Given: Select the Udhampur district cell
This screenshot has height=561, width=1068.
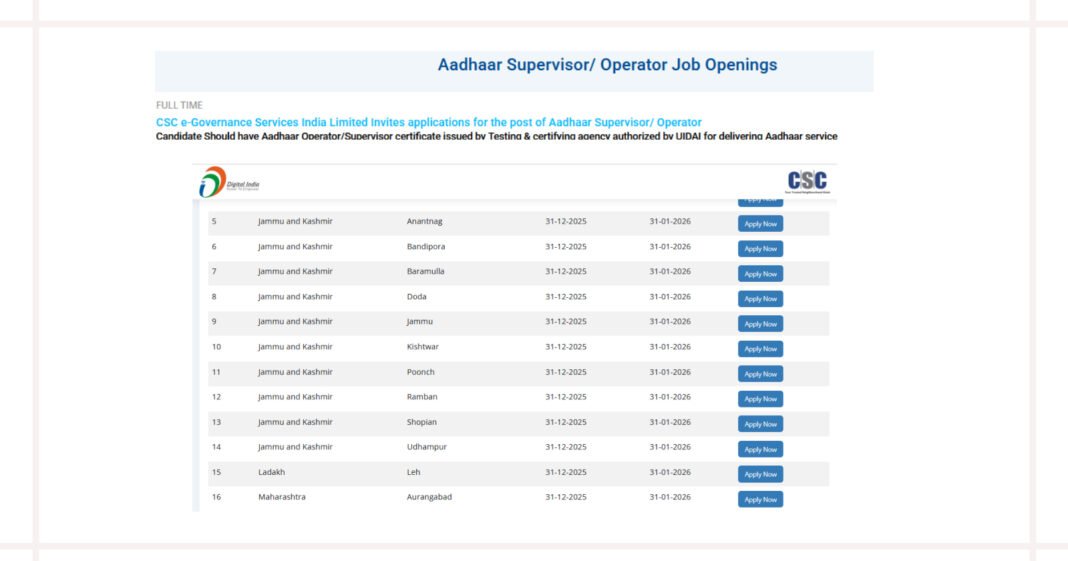Looking at the screenshot, I should 426,447.
